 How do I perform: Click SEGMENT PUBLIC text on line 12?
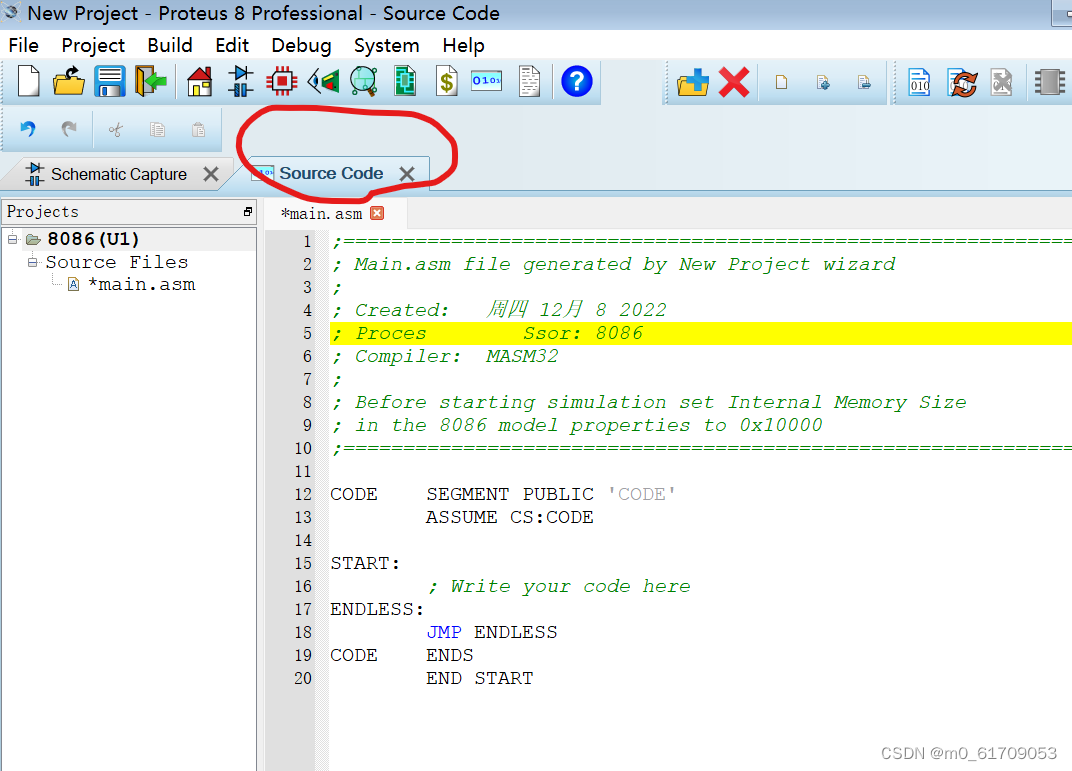click(510, 494)
